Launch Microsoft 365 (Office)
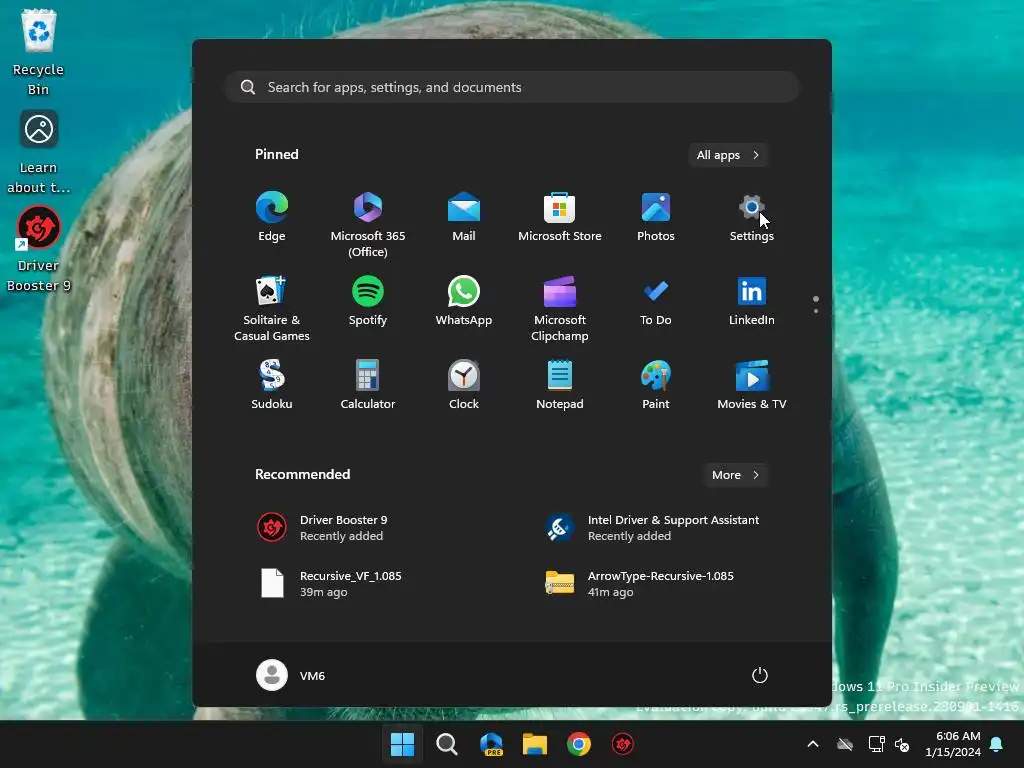This screenshot has height=768, width=1024. pyautogui.click(x=368, y=224)
